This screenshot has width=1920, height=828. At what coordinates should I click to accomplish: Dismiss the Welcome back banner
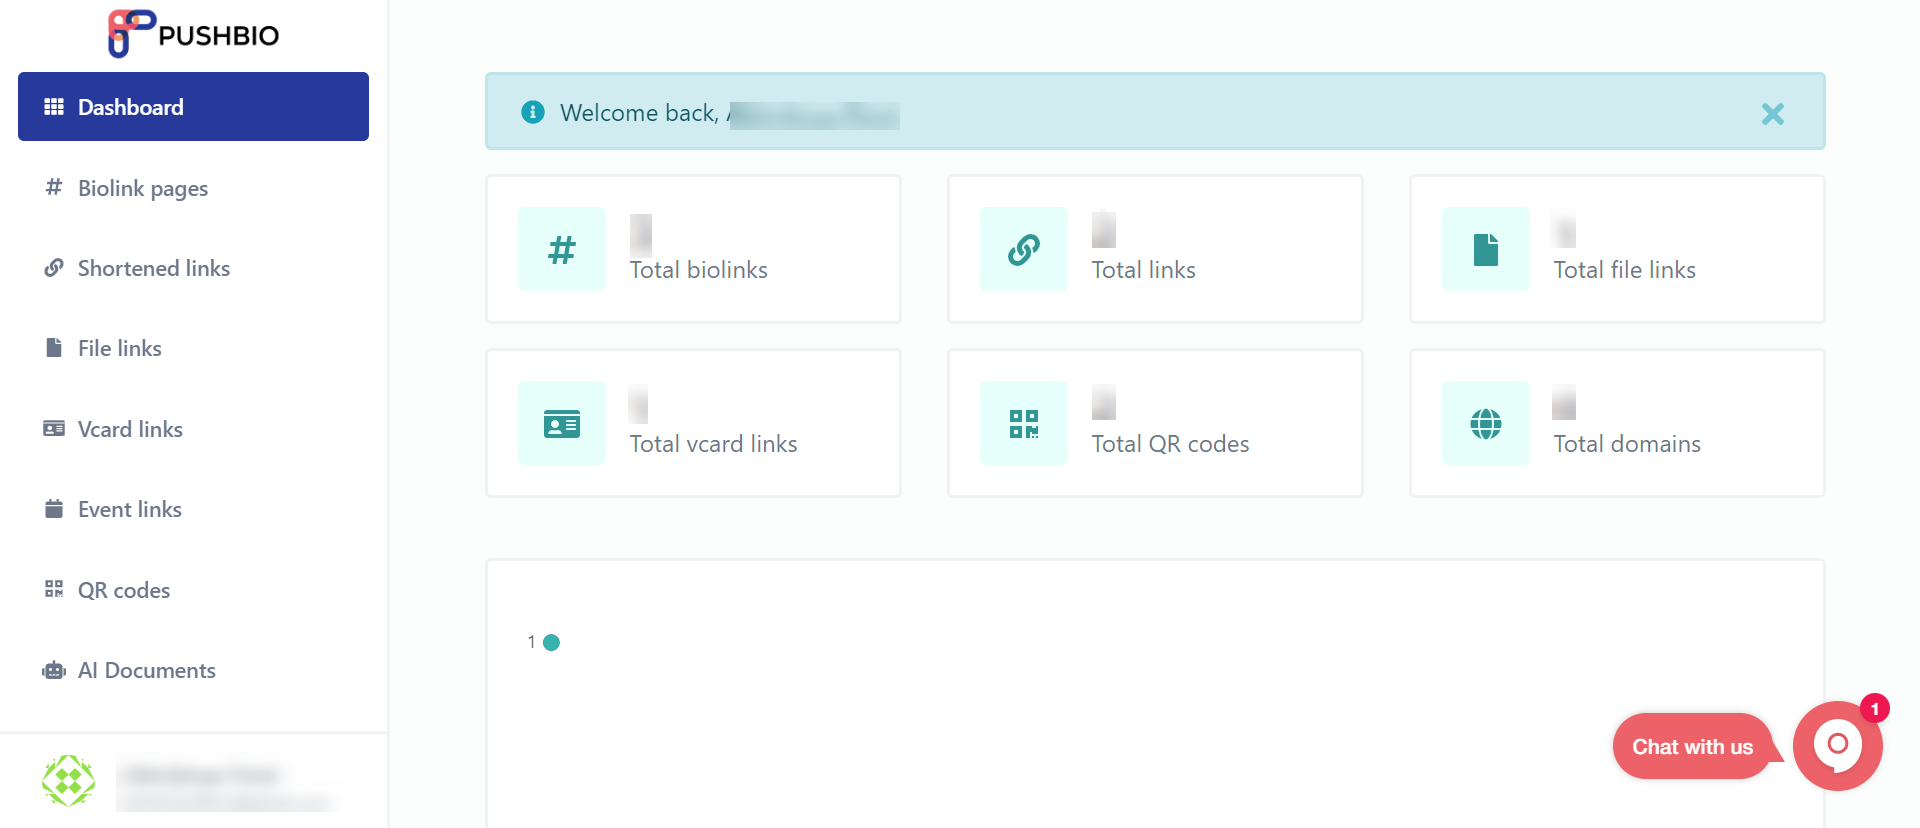click(1773, 114)
